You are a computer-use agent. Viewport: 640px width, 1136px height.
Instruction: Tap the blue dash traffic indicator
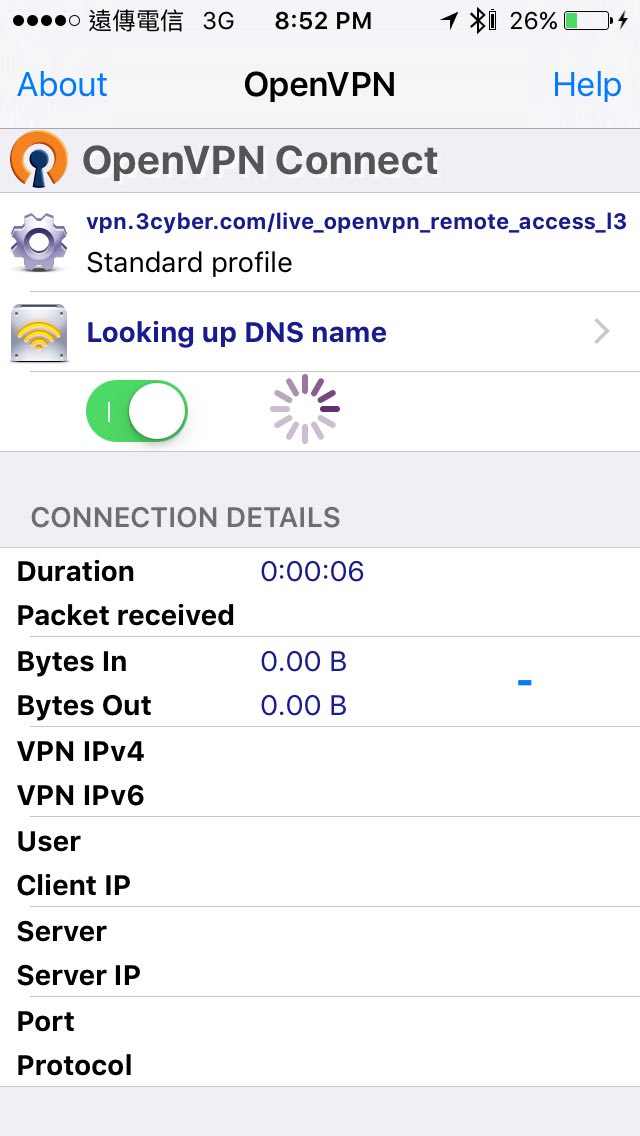(x=524, y=683)
